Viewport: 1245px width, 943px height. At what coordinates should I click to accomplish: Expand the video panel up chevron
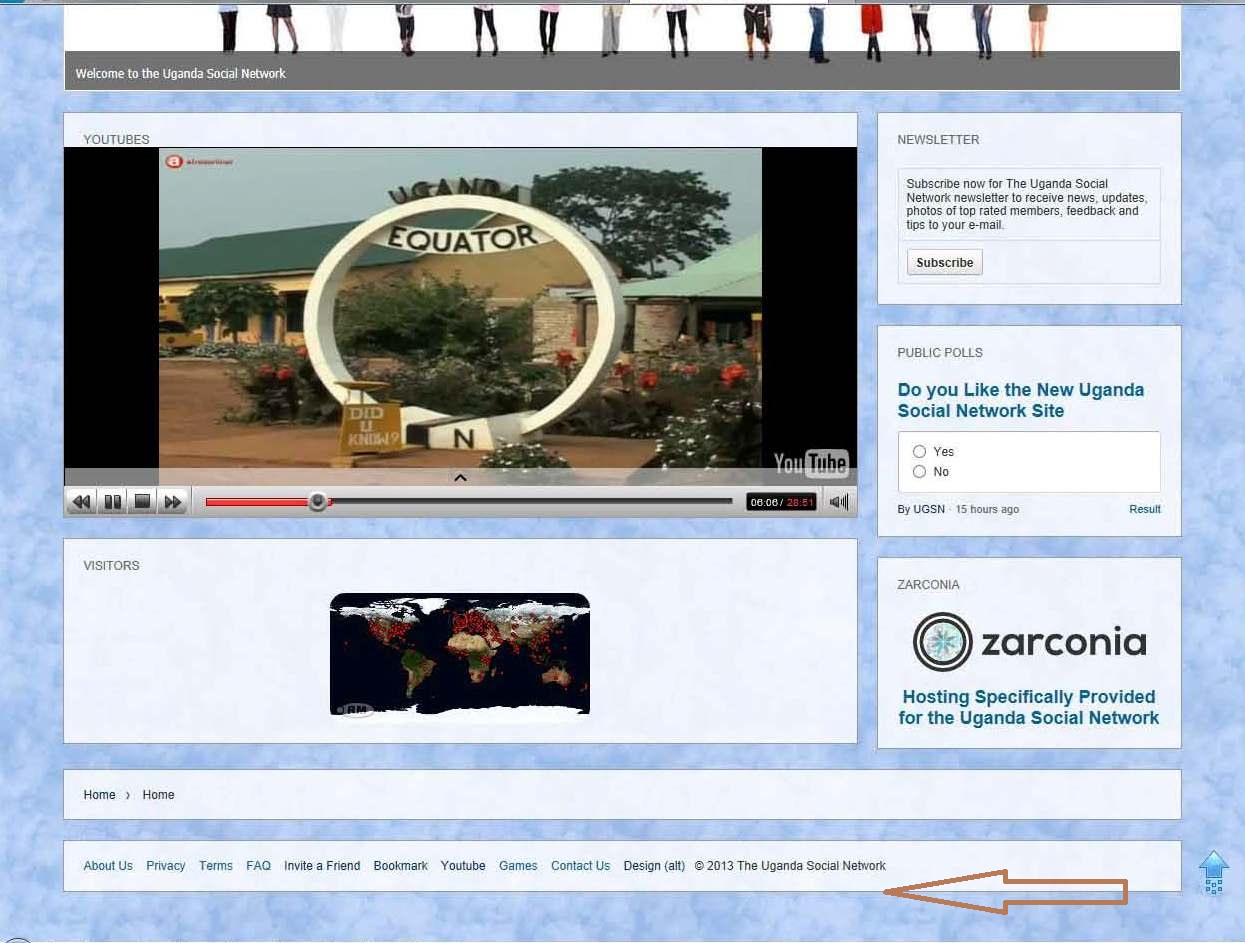tap(460, 478)
